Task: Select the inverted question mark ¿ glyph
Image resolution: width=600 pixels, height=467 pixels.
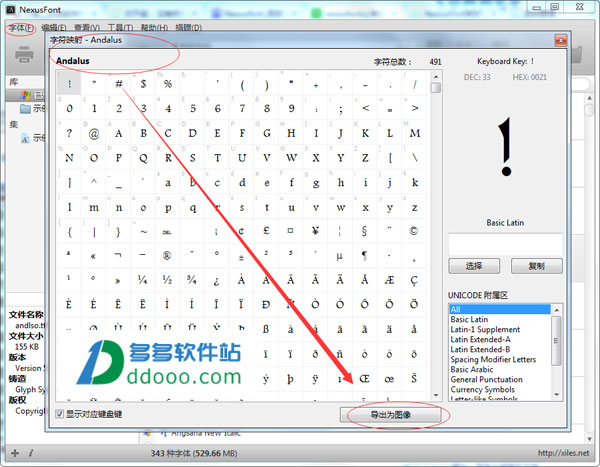Action: (x=217, y=280)
